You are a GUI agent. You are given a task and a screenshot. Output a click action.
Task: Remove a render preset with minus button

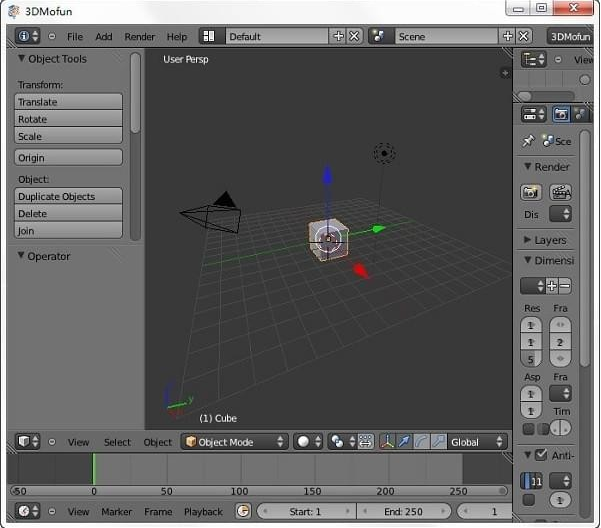tap(565, 286)
